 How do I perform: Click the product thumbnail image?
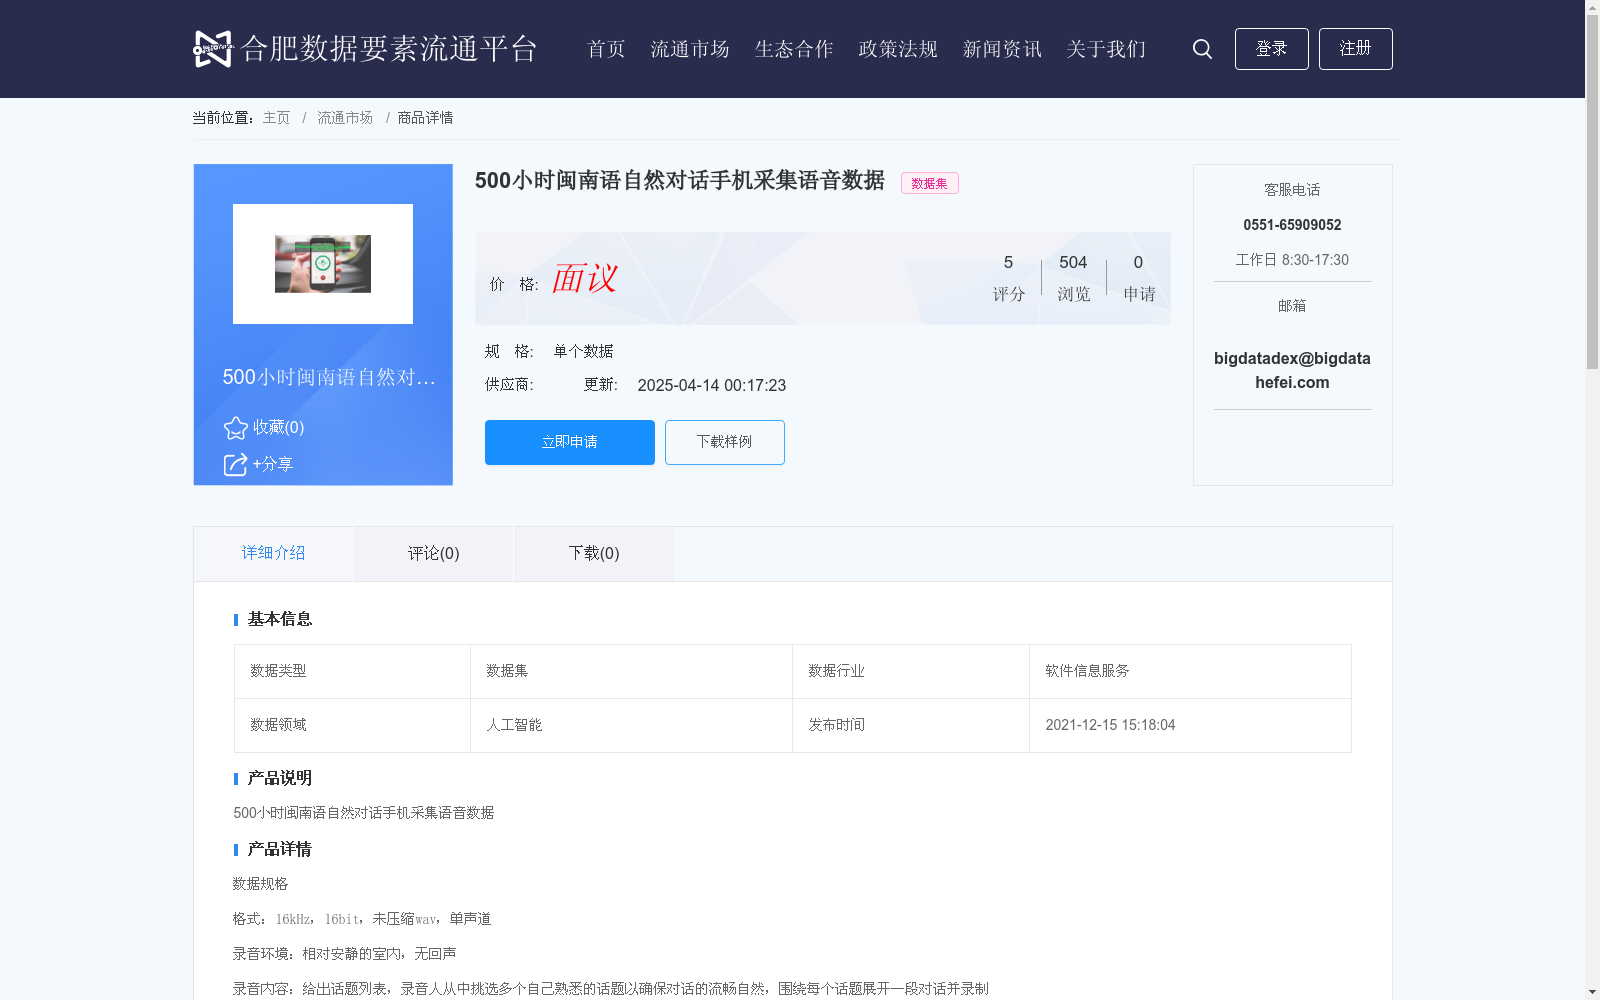click(323, 264)
